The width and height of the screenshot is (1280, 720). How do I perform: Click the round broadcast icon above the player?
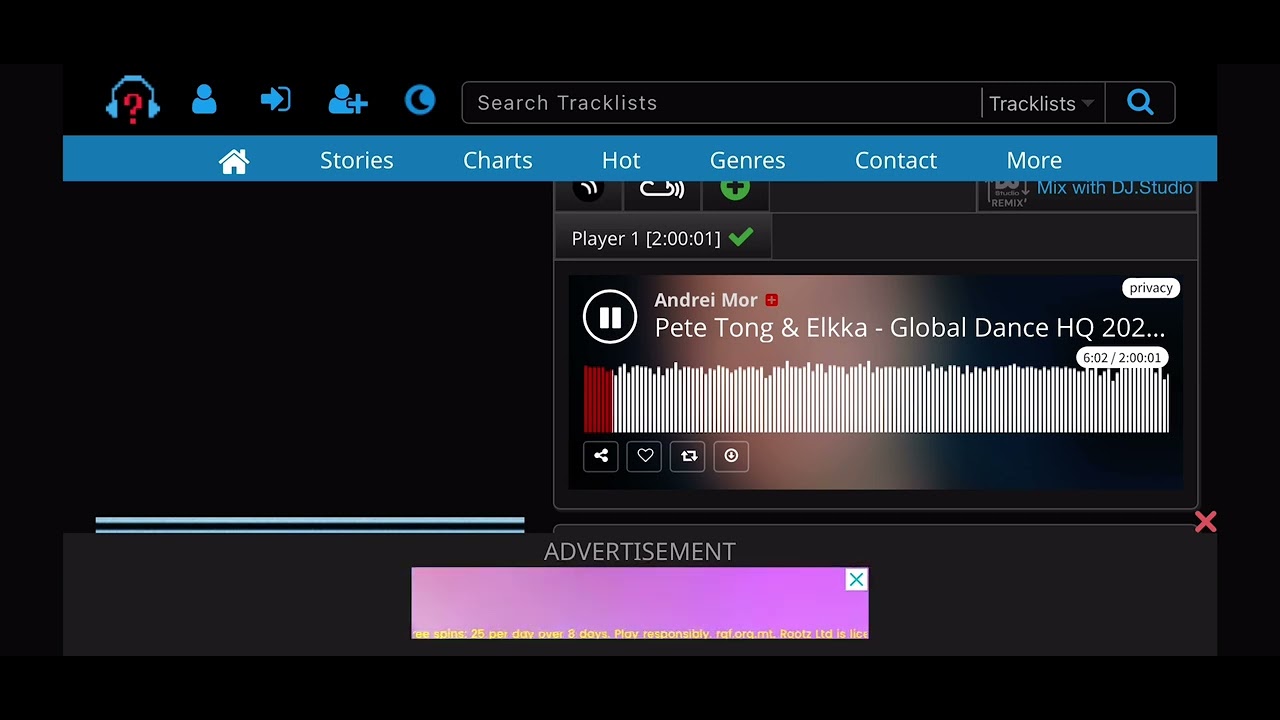[589, 188]
